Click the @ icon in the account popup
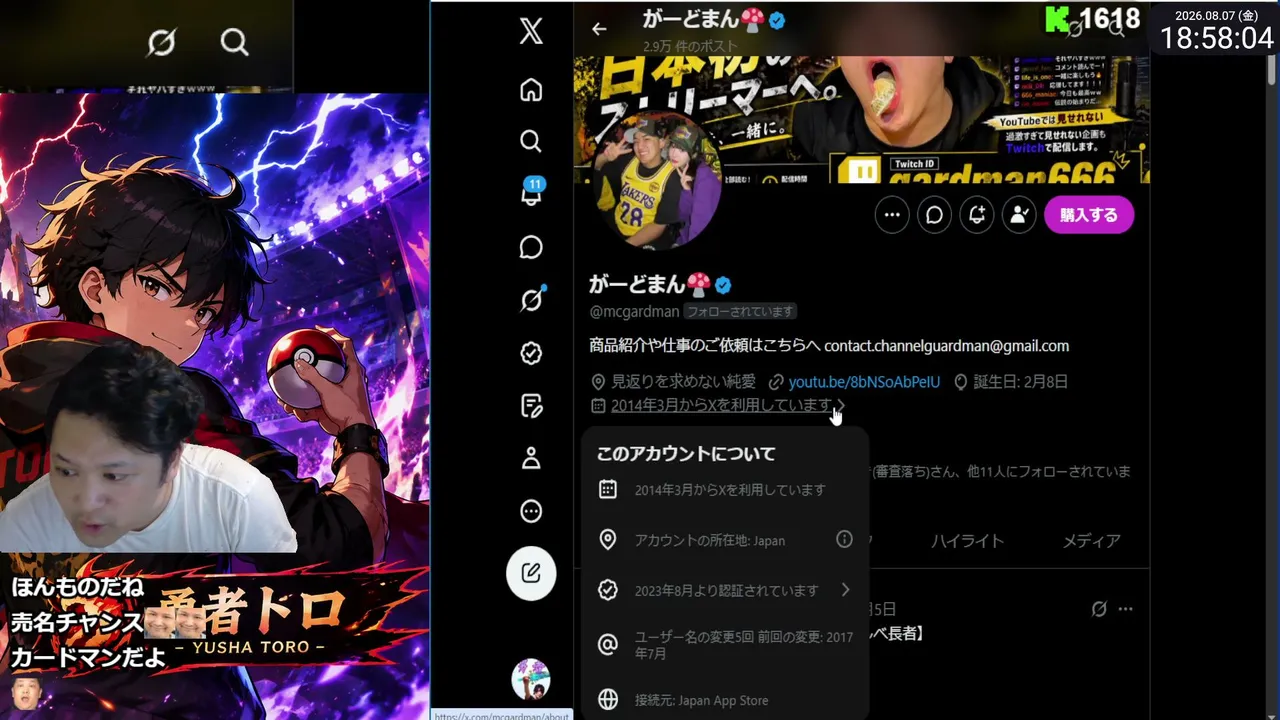 coord(608,645)
